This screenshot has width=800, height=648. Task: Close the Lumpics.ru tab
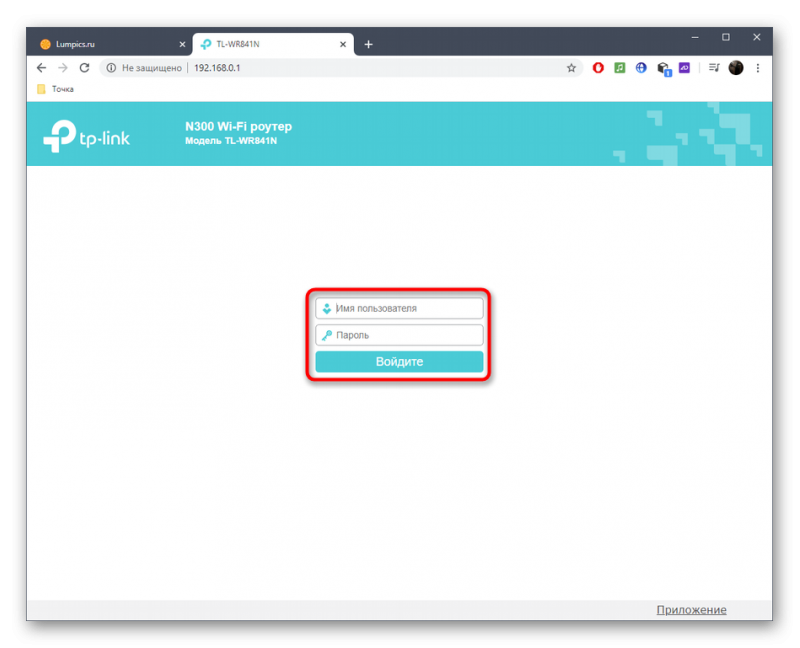point(182,44)
